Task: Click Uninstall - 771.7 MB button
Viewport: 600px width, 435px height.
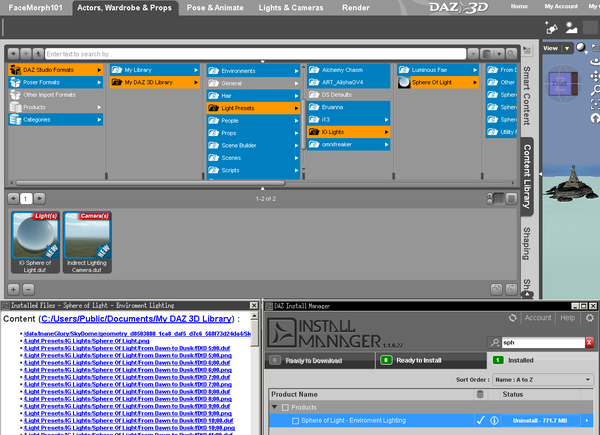Action: [x=540, y=420]
